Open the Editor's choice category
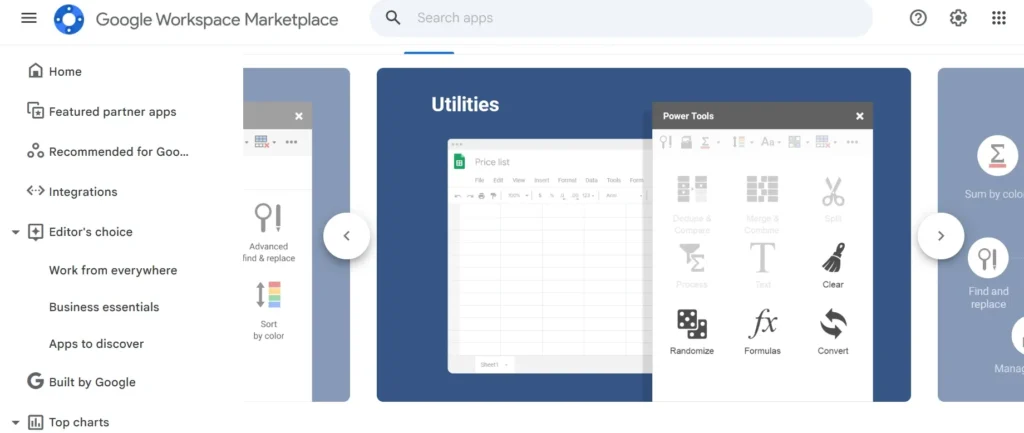The image size is (1024, 433). pos(80,232)
